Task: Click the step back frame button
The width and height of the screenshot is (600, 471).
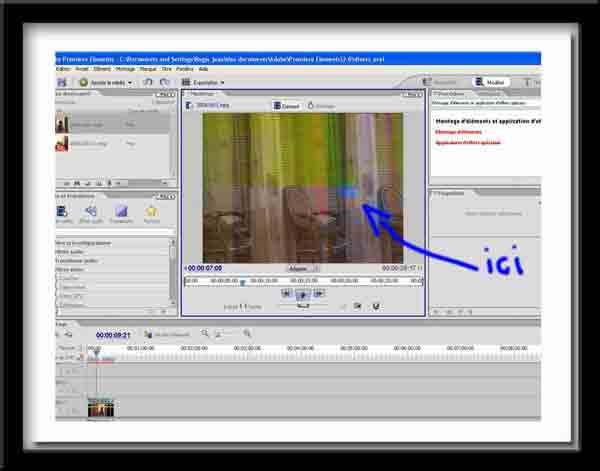Action: (x=286, y=293)
